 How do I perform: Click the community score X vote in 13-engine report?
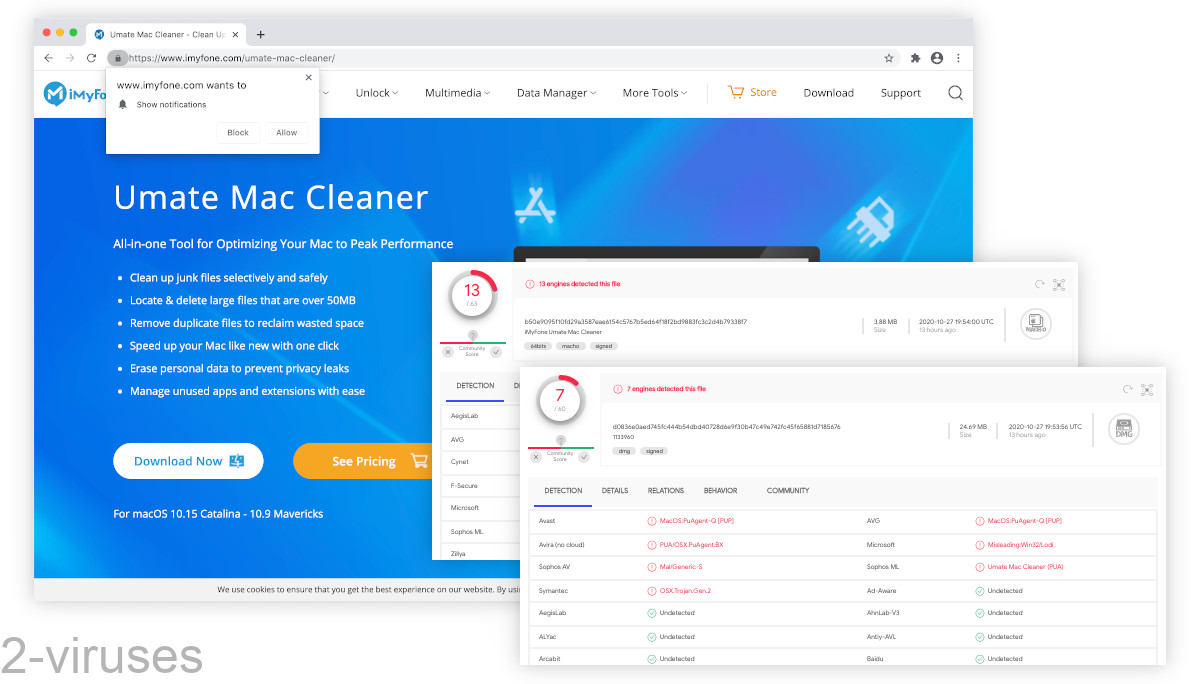click(448, 351)
